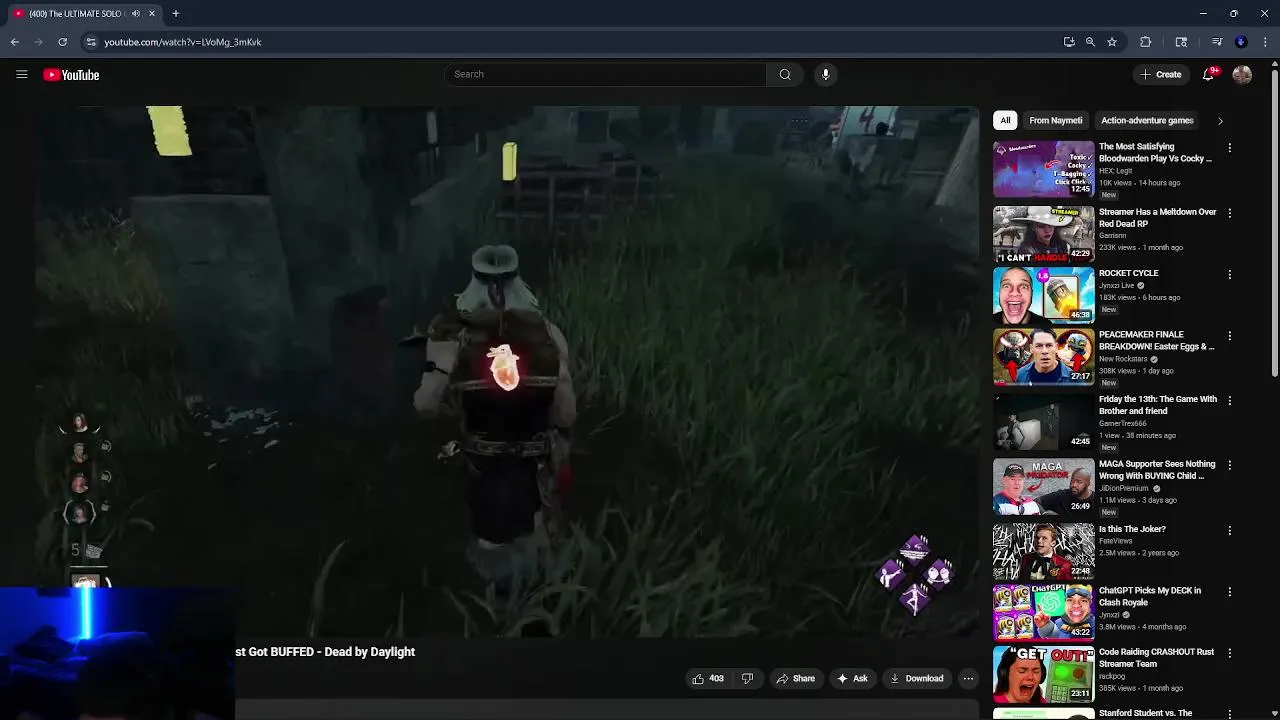
Task: Click thumbnail of 'Is this The Joker?'
Action: (1043, 551)
